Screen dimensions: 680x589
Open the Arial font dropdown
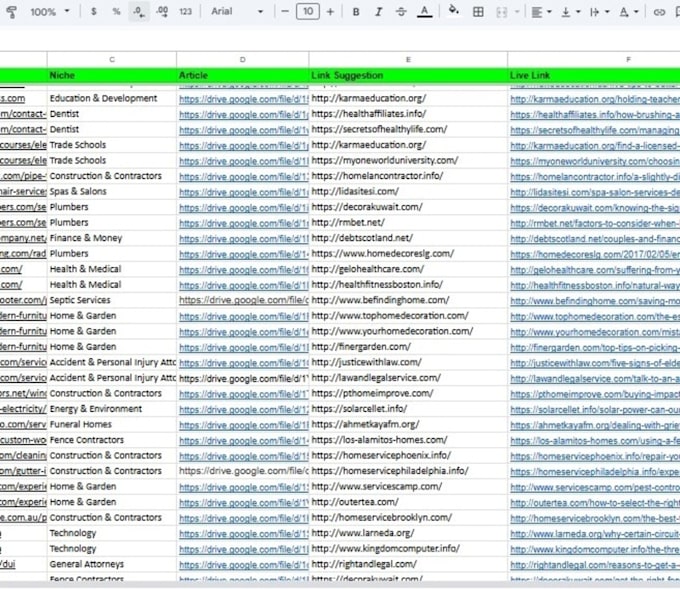click(x=237, y=12)
